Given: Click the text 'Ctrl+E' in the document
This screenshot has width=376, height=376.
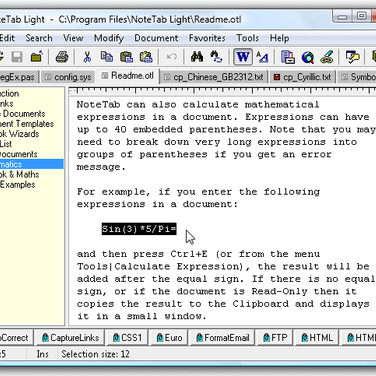Looking at the screenshot, I should coord(189,254).
